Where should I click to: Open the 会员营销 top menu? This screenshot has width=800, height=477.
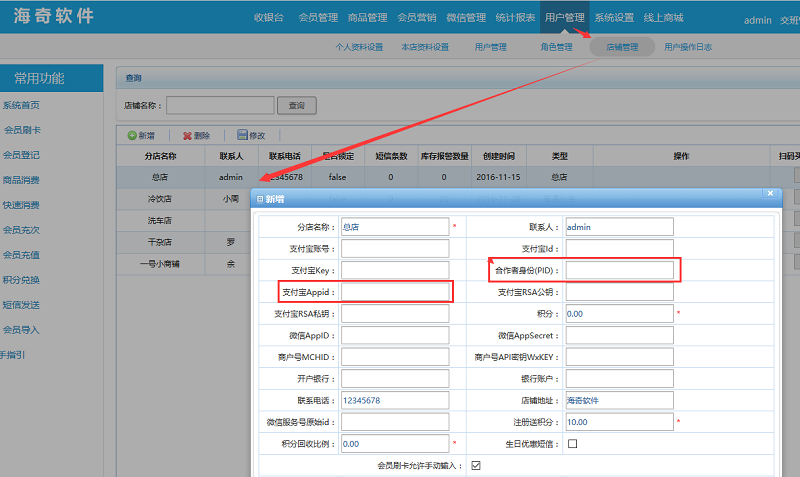(x=417, y=17)
